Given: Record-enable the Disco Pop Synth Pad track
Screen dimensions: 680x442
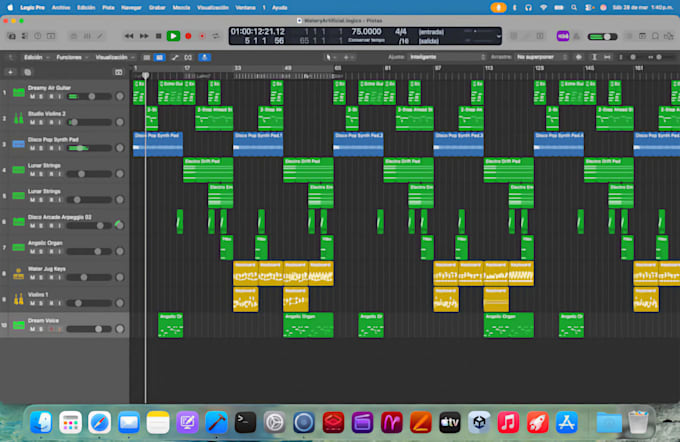Looking at the screenshot, I should 51,148.
